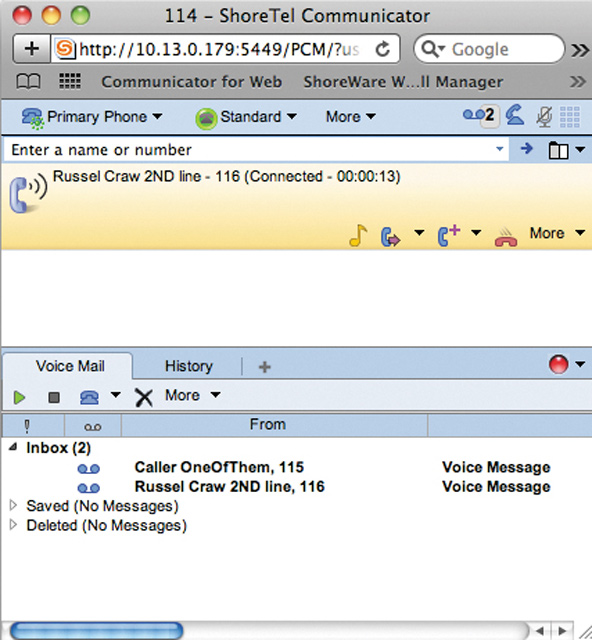Image resolution: width=592 pixels, height=640 pixels.
Task: Play the selected voicemail message
Action: click(19, 397)
